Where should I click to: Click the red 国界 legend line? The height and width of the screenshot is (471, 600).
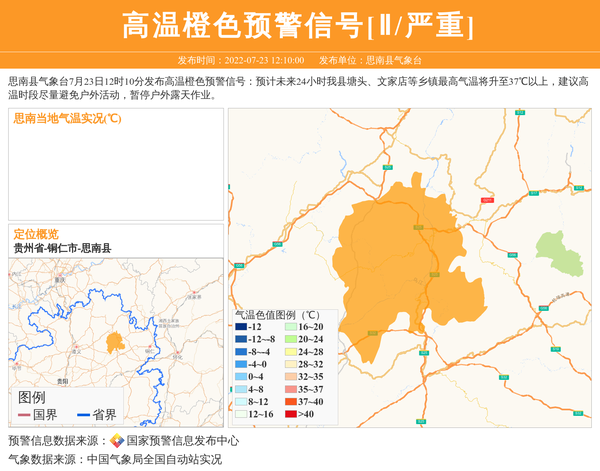pos(23,415)
